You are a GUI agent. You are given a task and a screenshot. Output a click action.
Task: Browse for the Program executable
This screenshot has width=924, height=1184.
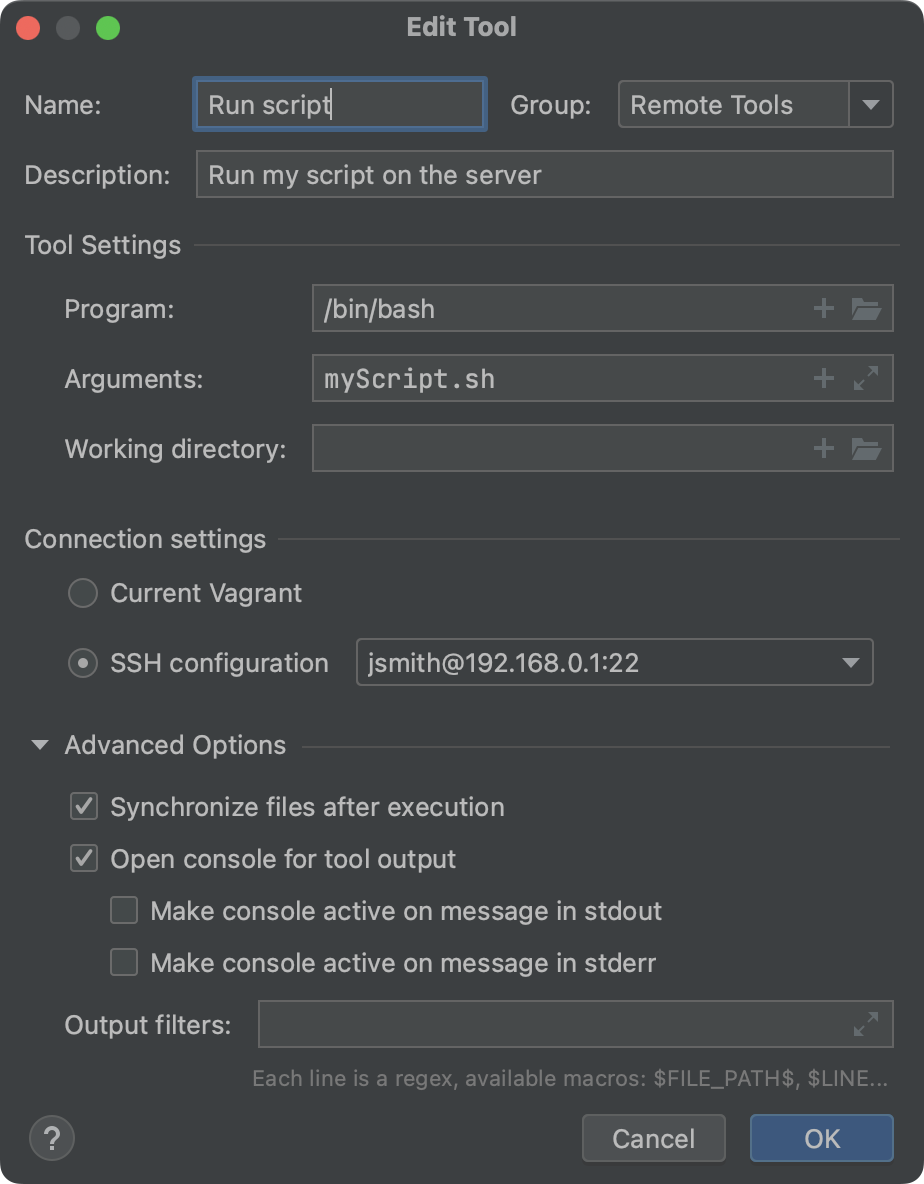[866, 308]
